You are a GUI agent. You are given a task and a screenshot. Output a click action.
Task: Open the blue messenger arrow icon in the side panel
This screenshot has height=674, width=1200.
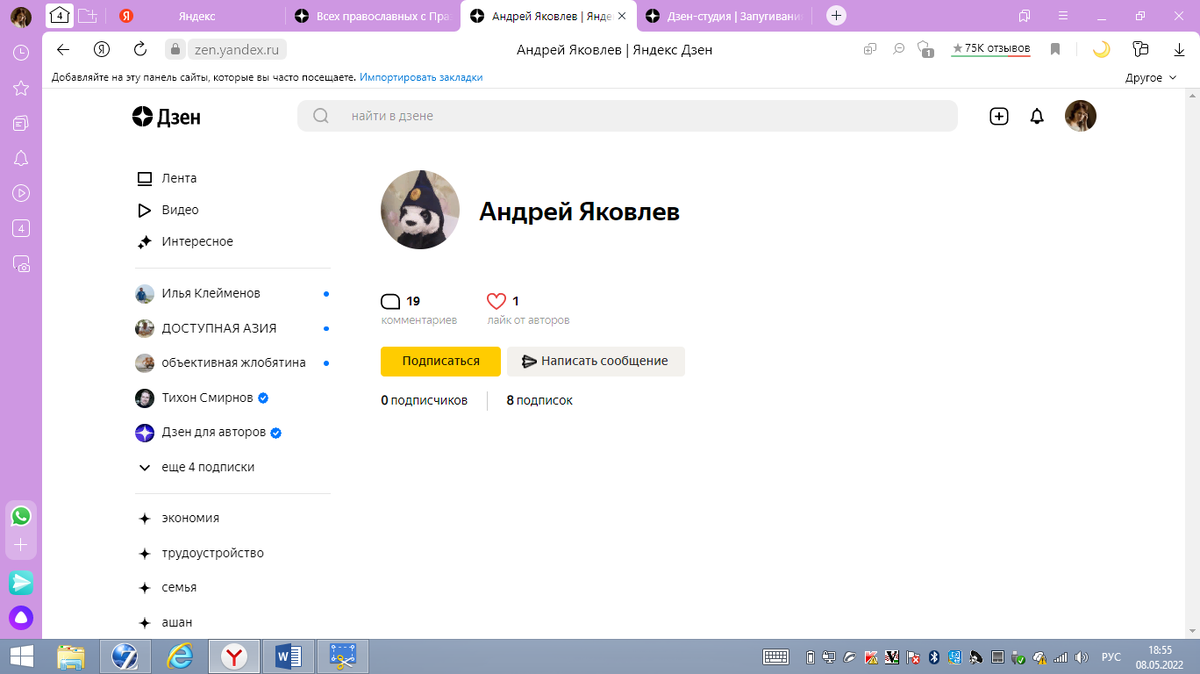[21, 582]
